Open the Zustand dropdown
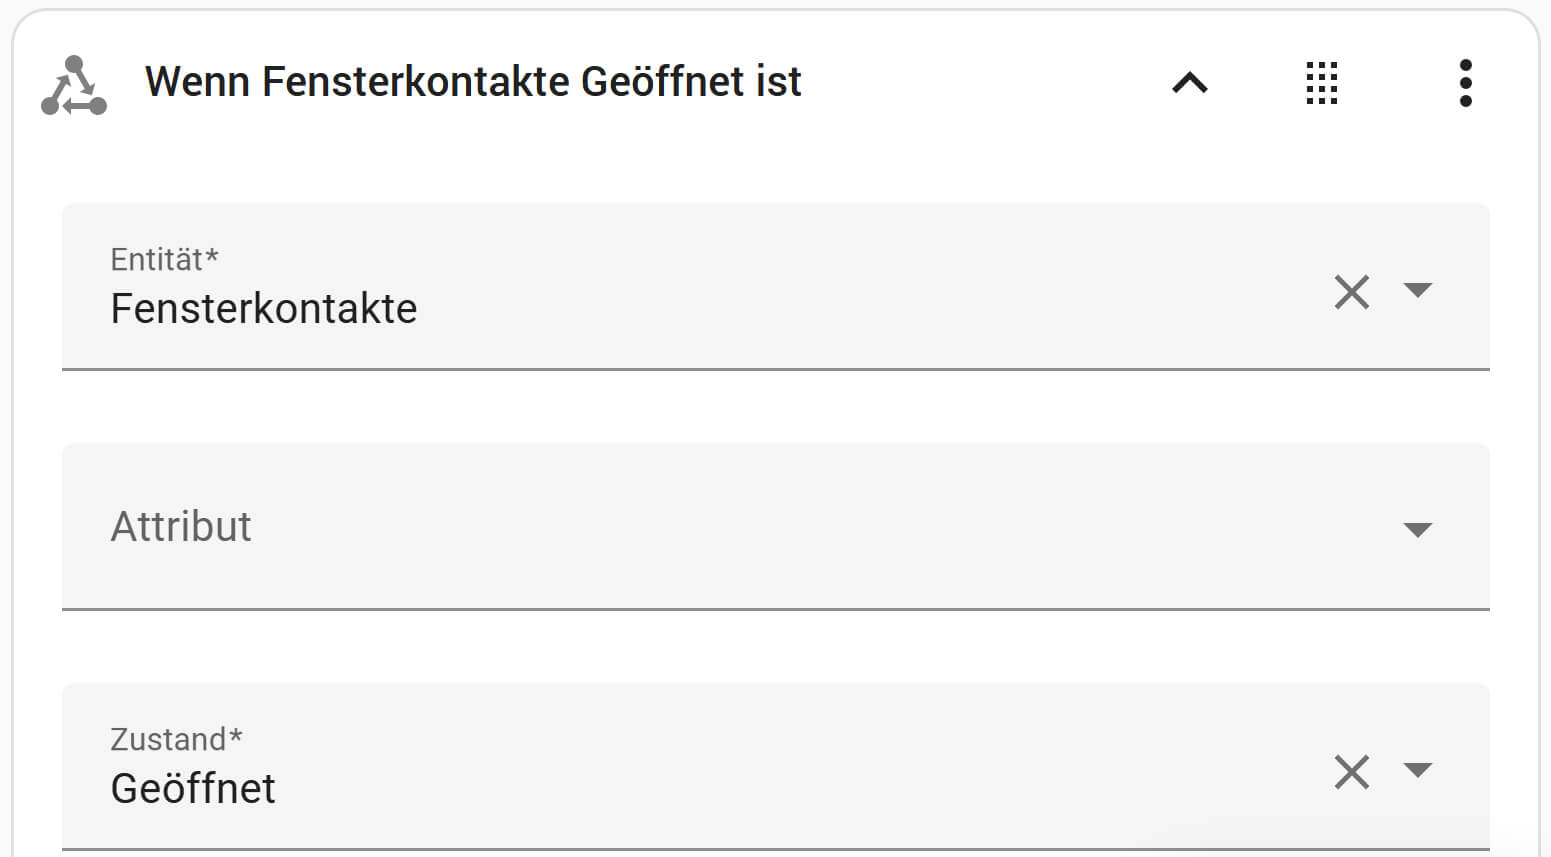This screenshot has width=1551, height=857. point(1419,772)
